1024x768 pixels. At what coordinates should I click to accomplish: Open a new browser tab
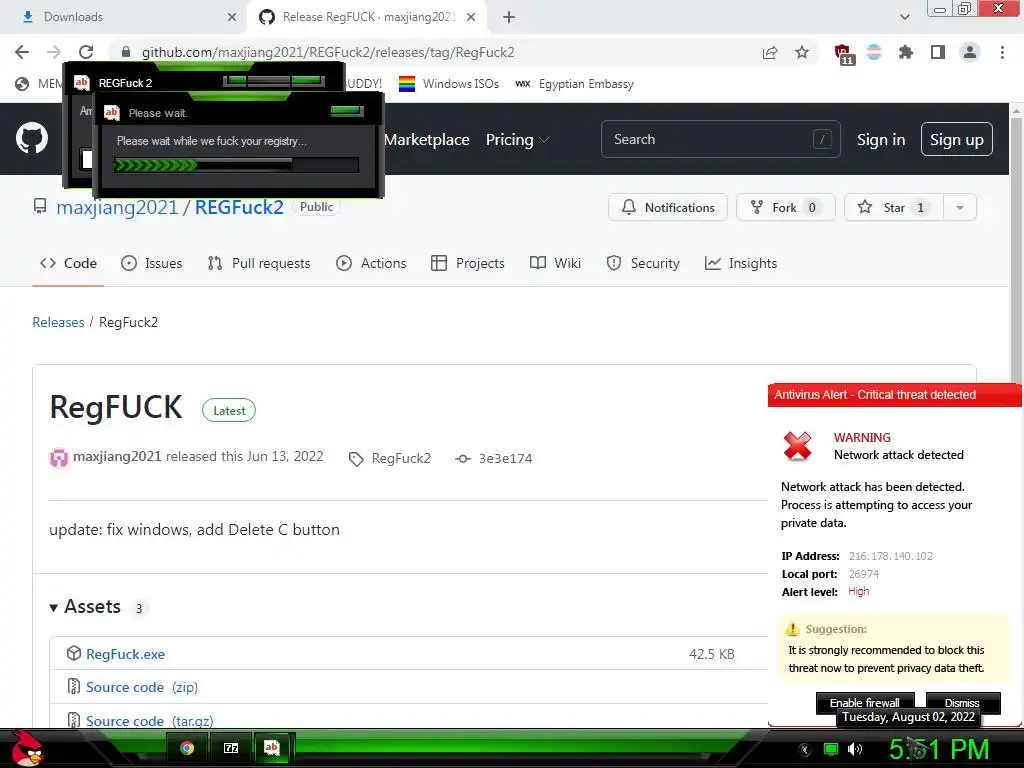click(x=509, y=18)
